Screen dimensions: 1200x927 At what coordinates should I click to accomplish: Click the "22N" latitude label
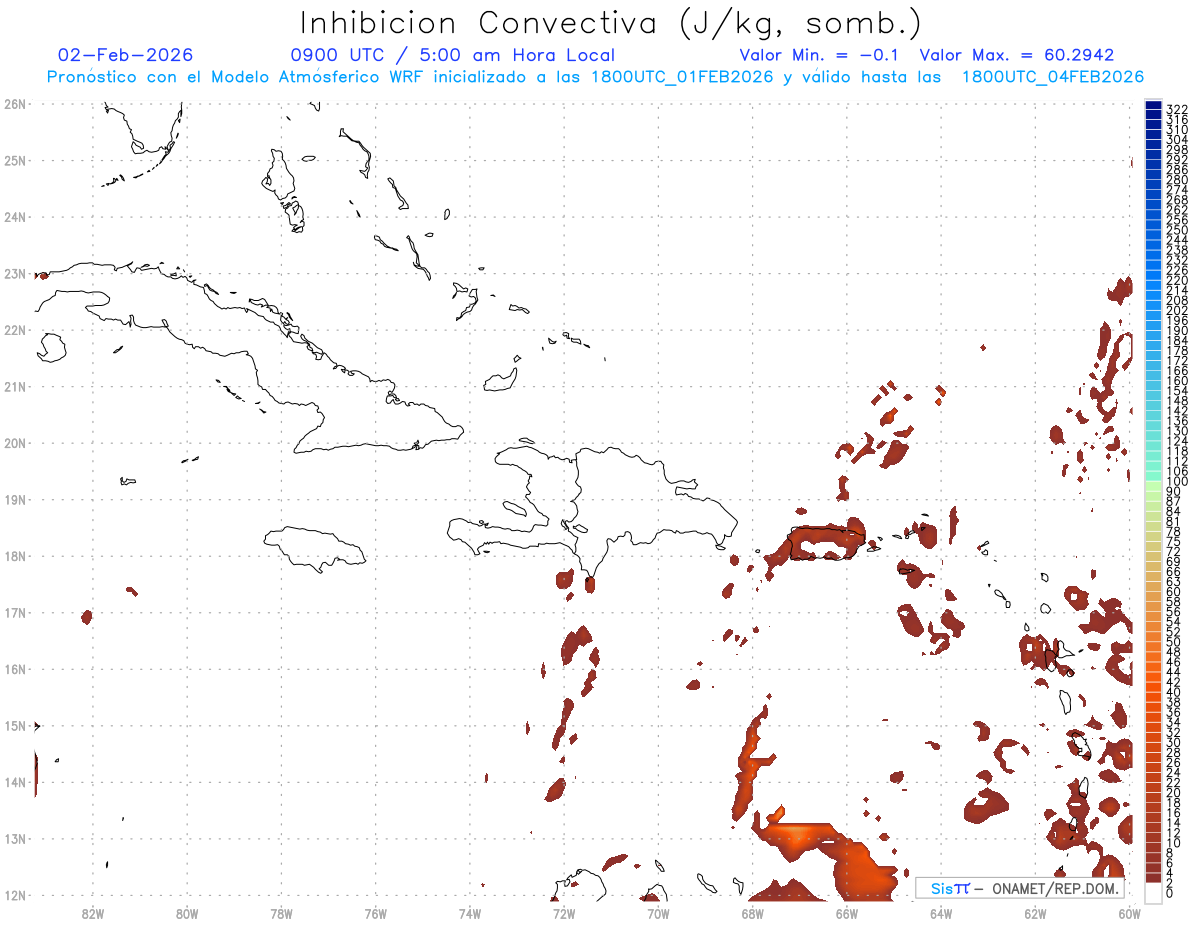pyautogui.click(x=15, y=330)
